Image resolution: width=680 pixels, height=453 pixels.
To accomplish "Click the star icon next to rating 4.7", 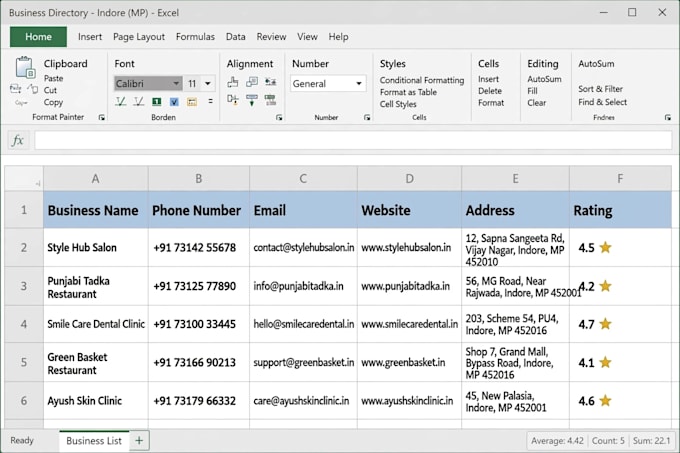I will [605, 324].
